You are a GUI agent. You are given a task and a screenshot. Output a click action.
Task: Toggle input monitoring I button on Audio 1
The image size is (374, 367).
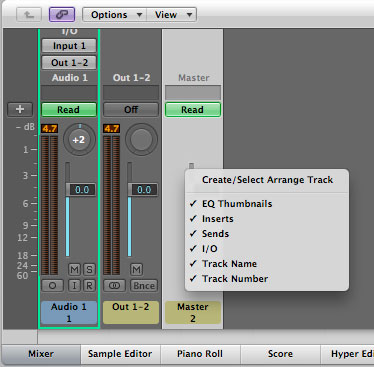click(x=74, y=286)
